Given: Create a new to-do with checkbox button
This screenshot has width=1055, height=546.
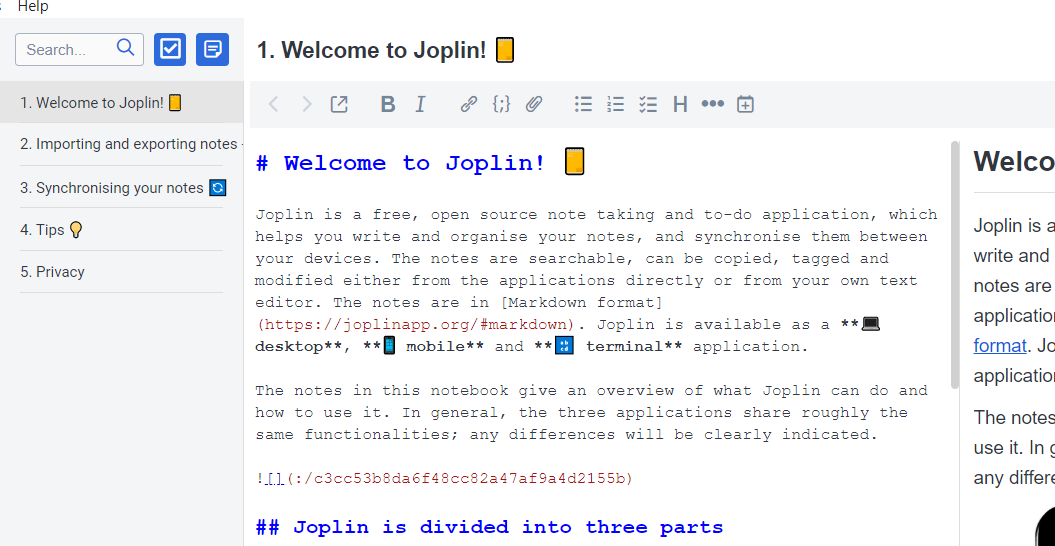Looking at the screenshot, I should [170, 50].
